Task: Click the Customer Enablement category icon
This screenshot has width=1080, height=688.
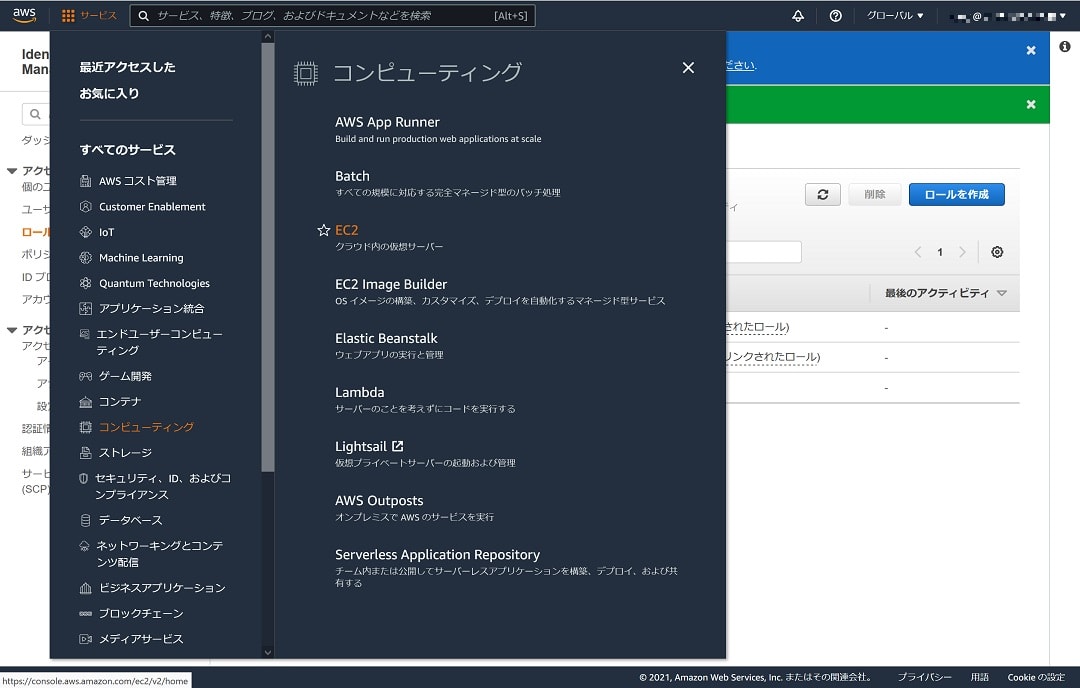Action: [85, 207]
